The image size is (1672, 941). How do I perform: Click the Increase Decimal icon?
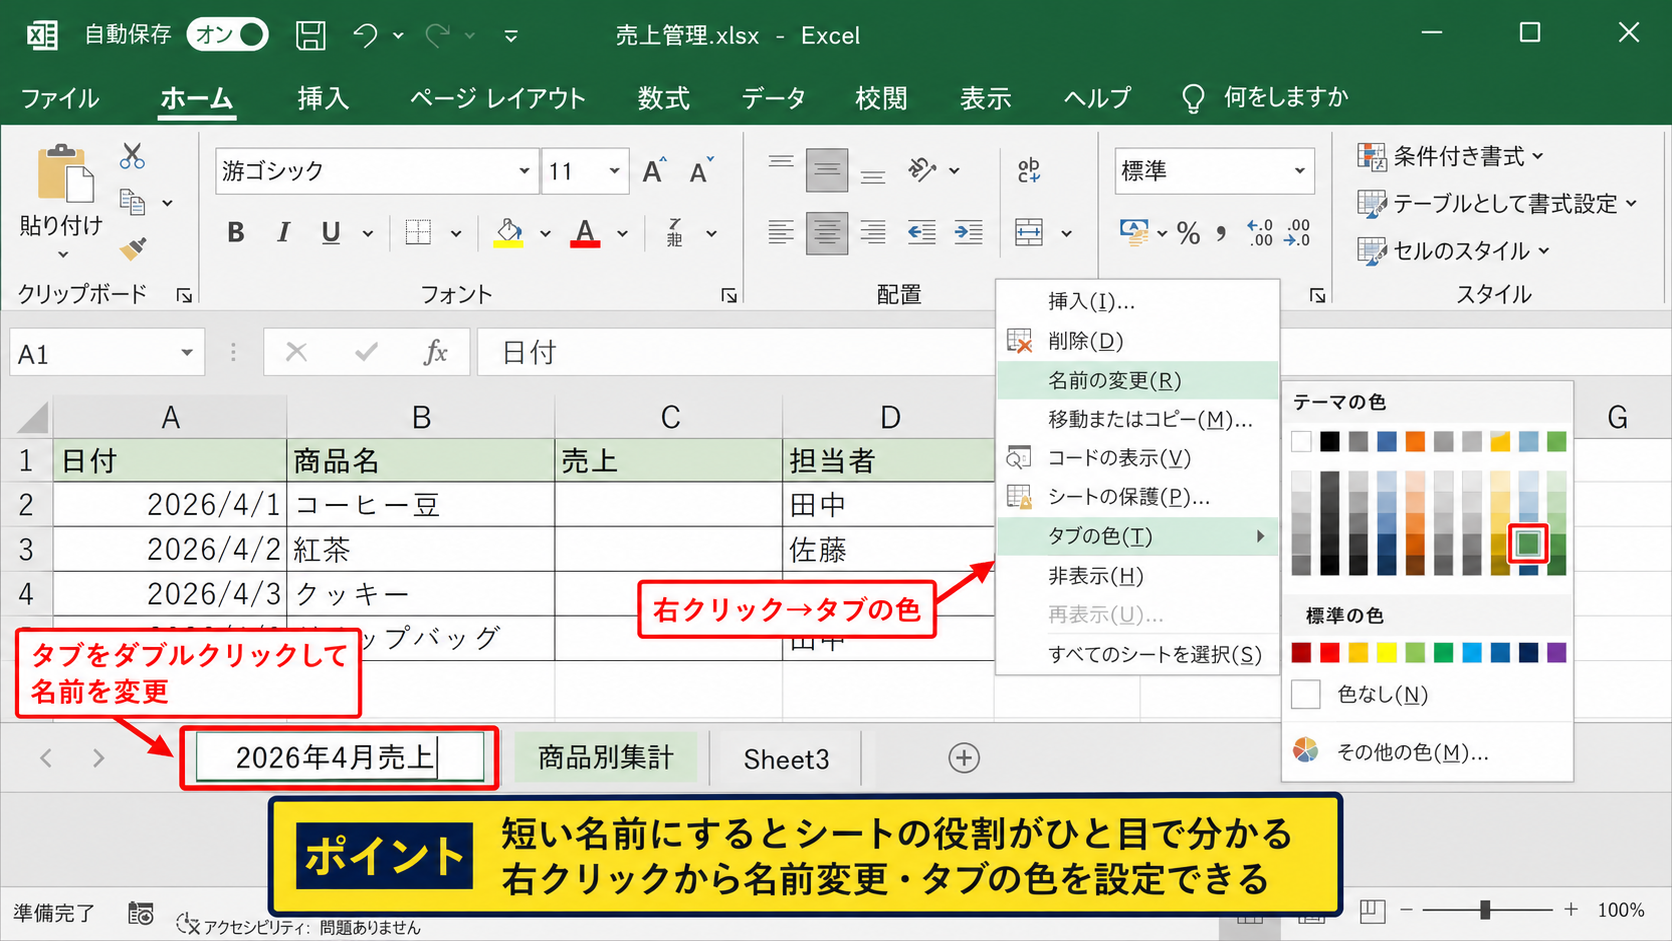pyautogui.click(x=1260, y=233)
